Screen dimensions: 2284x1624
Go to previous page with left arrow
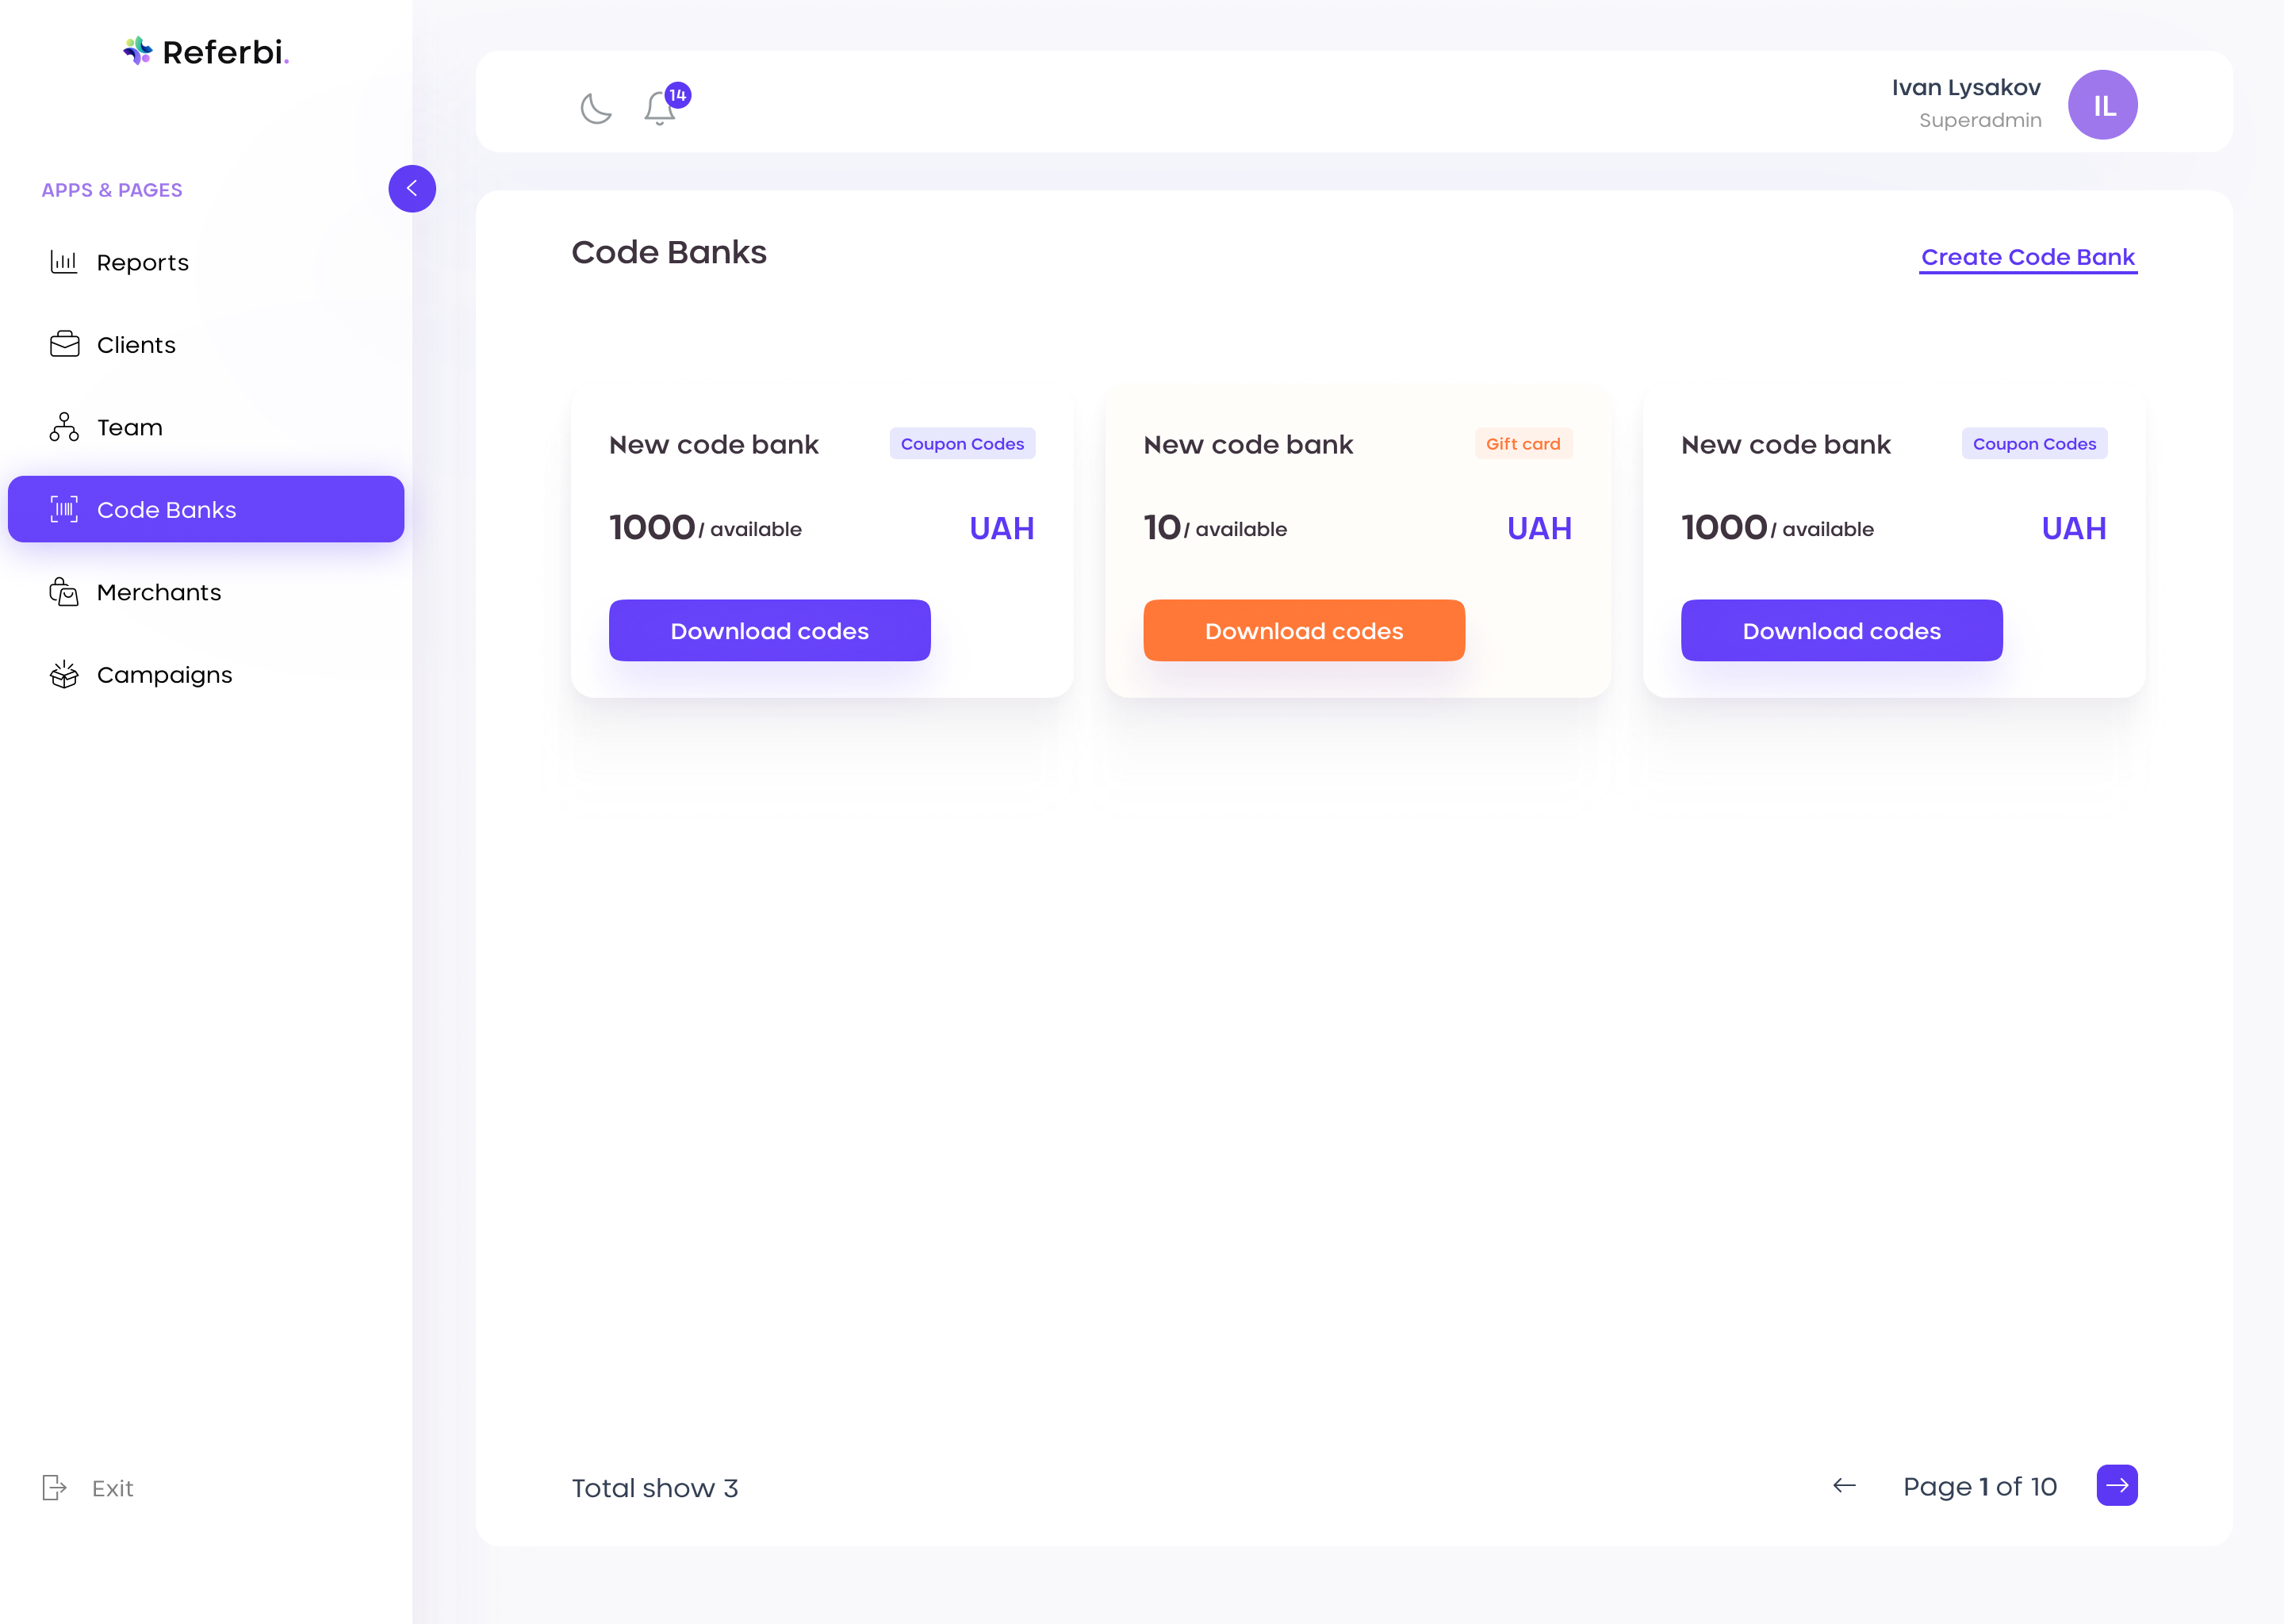click(1844, 1486)
